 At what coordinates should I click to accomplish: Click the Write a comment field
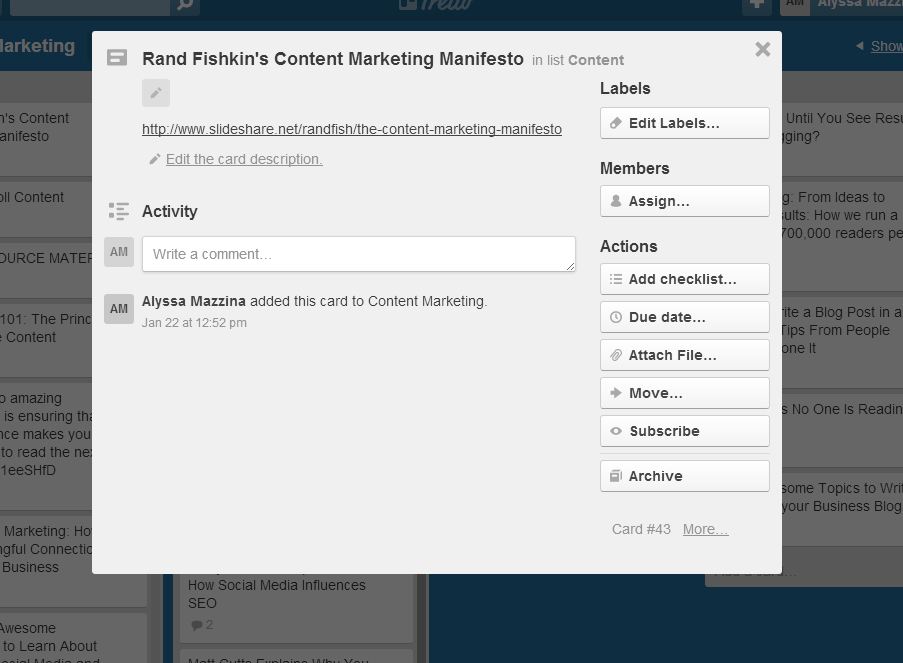[359, 254]
